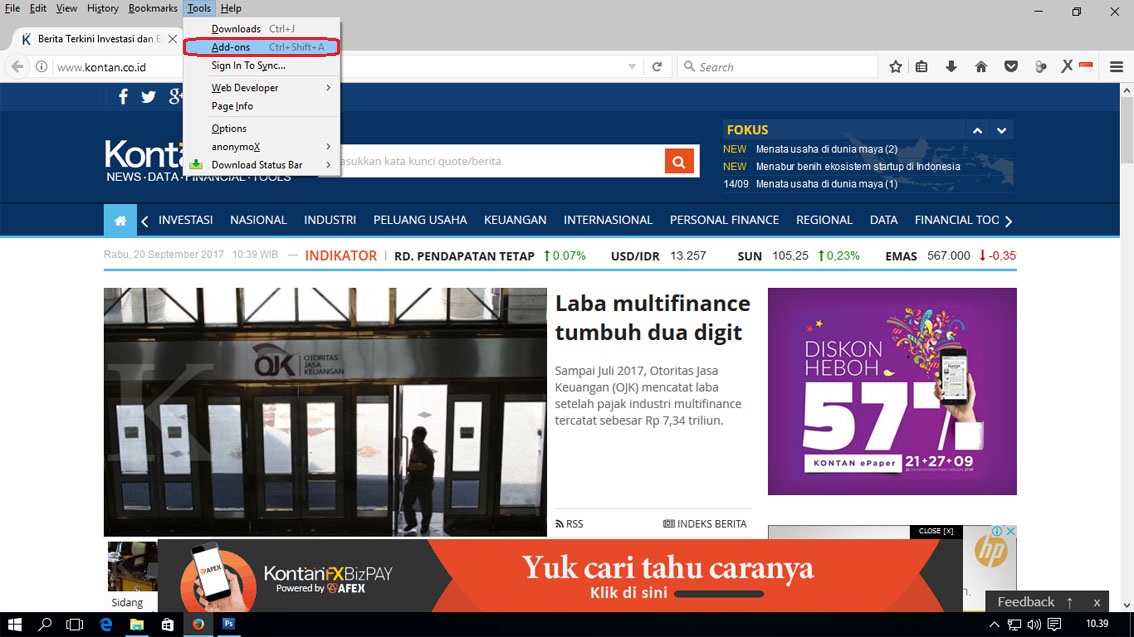Open the Twitter icon link
This screenshot has width=1134, height=637.
[148, 97]
